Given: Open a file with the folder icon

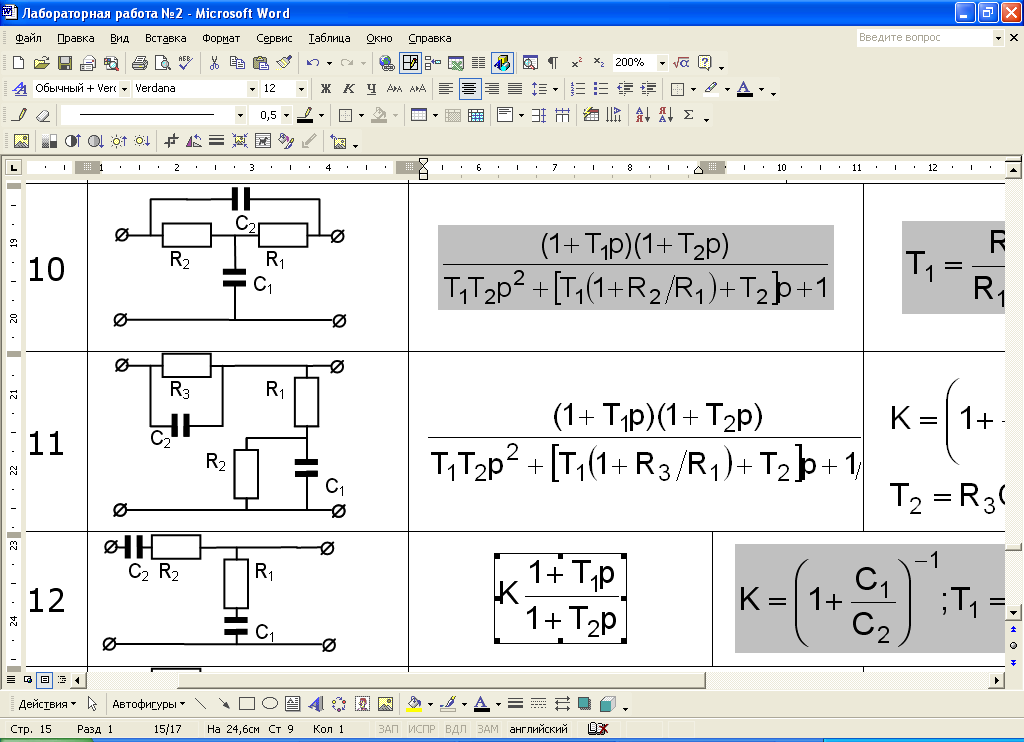Looking at the screenshot, I should [41, 63].
